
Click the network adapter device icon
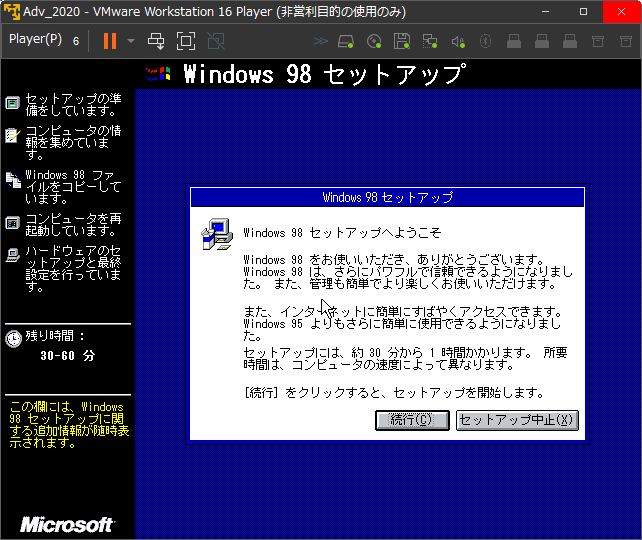click(x=430, y=41)
